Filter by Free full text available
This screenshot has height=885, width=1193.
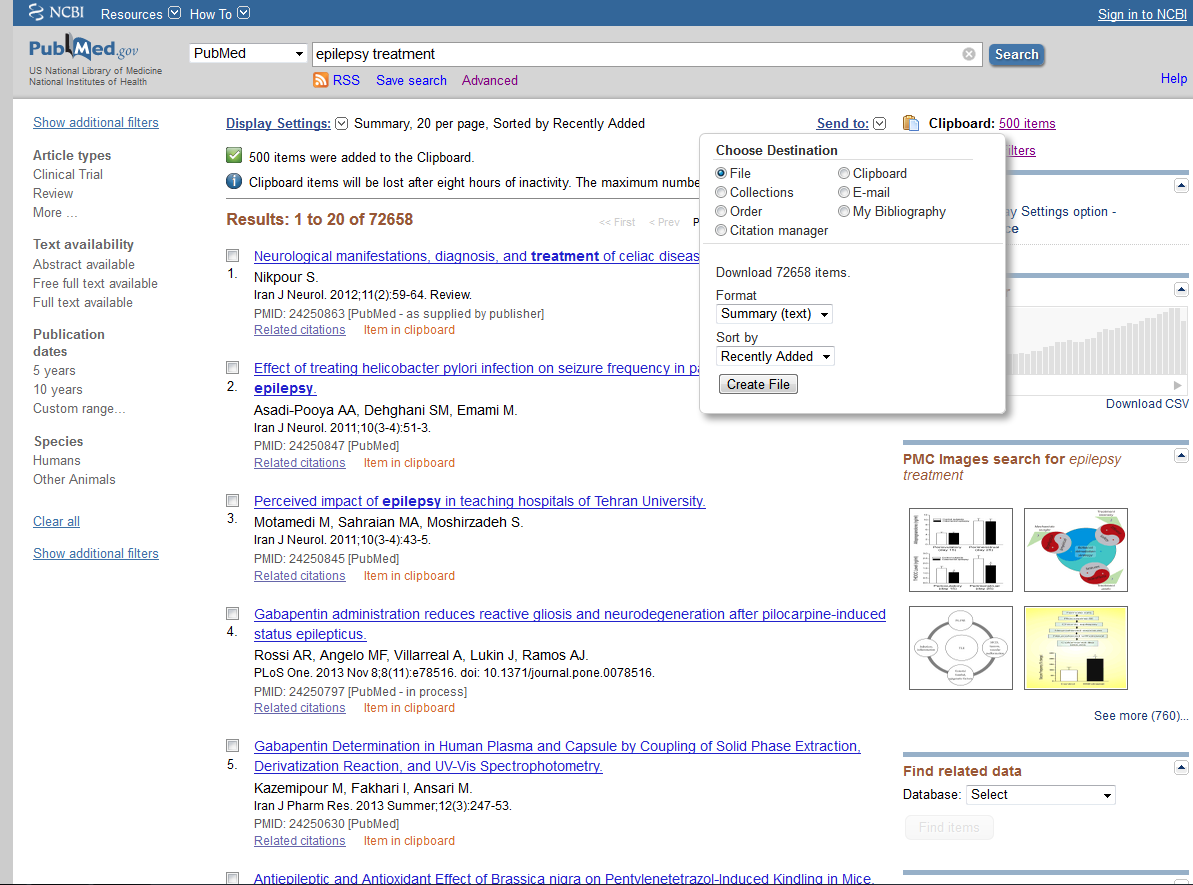95,284
